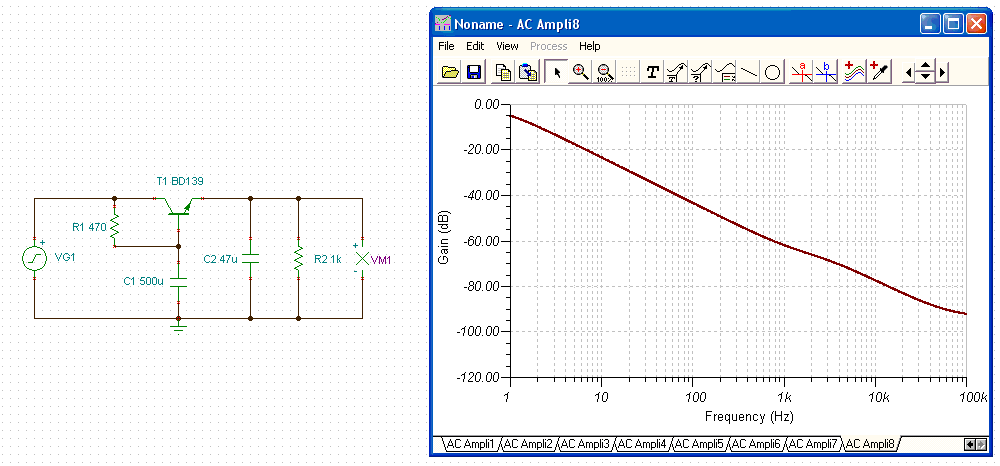Maximize the AC Ampli8 window
This screenshot has height=466, width=1000.
click(953, 24)
